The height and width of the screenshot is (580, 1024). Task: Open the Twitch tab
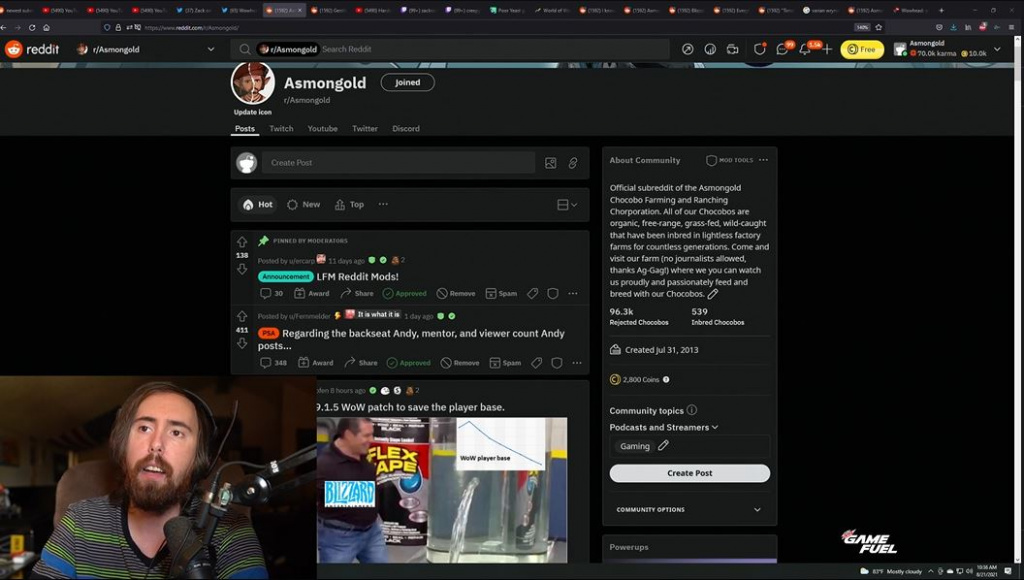[281, 129]
